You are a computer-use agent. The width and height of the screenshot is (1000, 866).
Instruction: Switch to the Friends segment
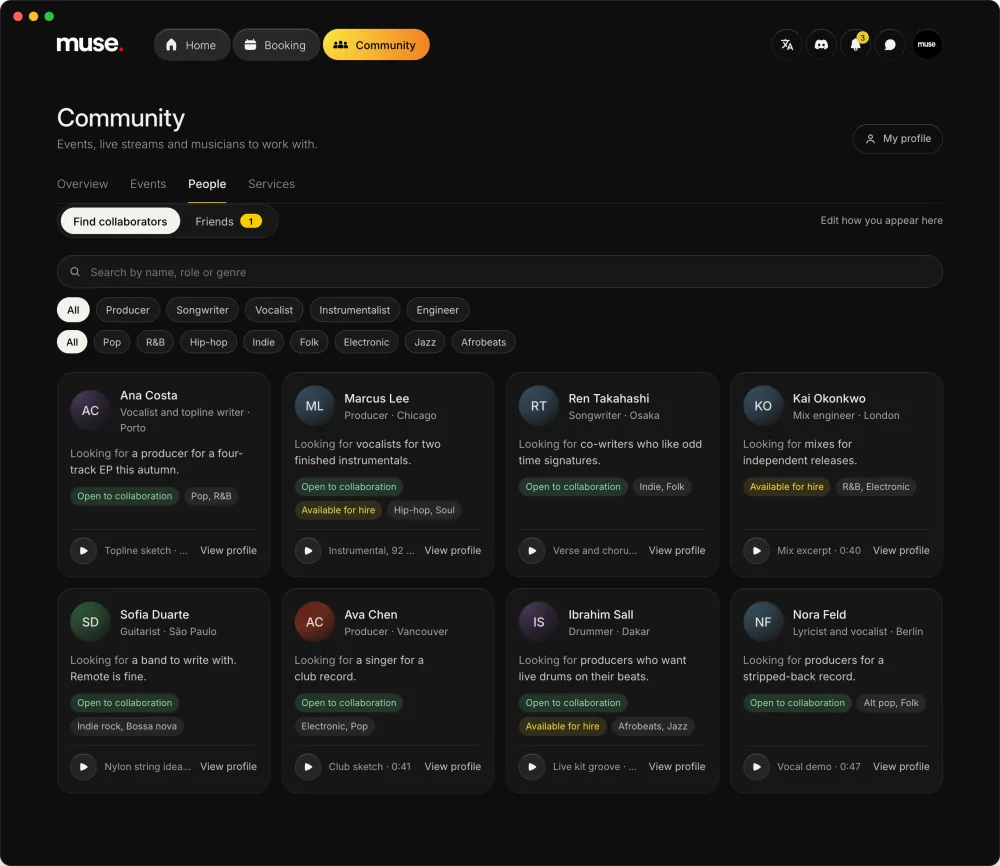pyautogui.click(x=228, y=221)
